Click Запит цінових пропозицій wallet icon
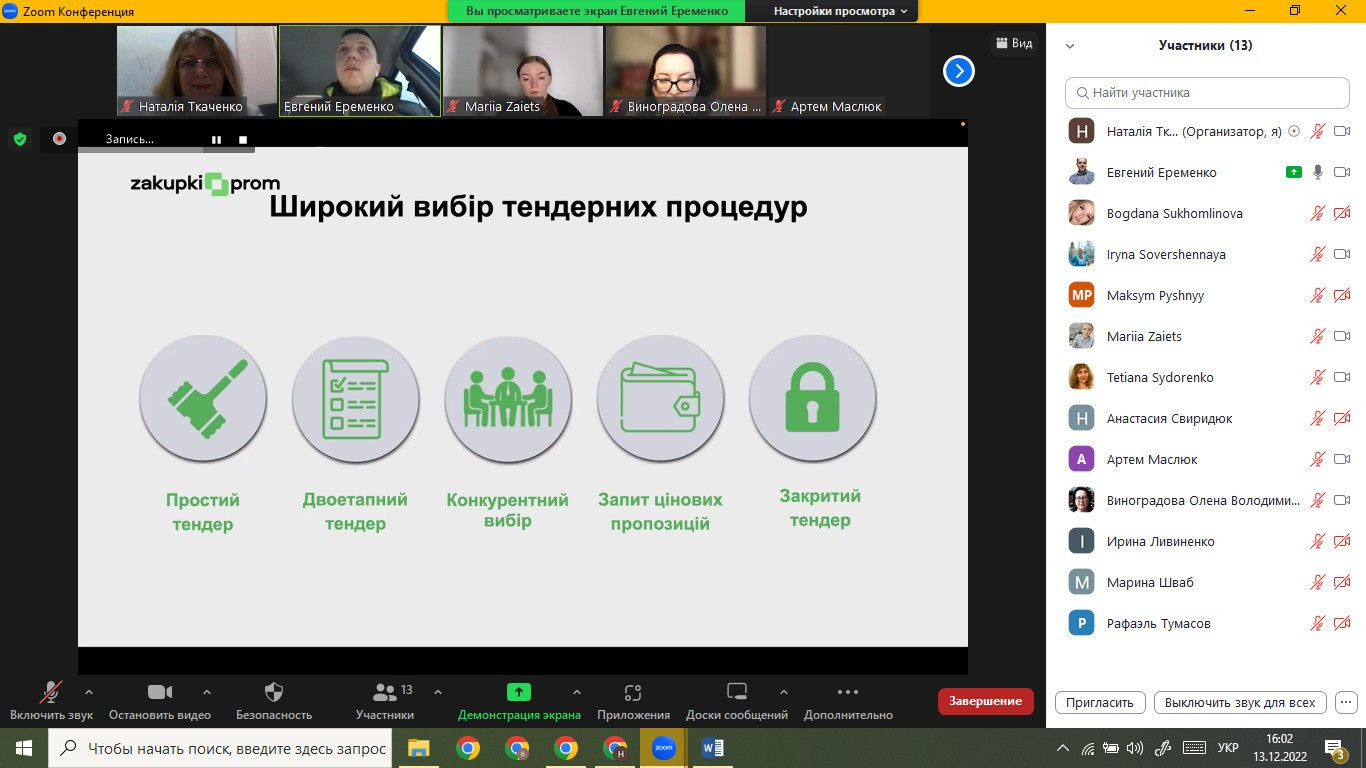This screenshot has width=1366, height=768. click(x=660, y=398)
